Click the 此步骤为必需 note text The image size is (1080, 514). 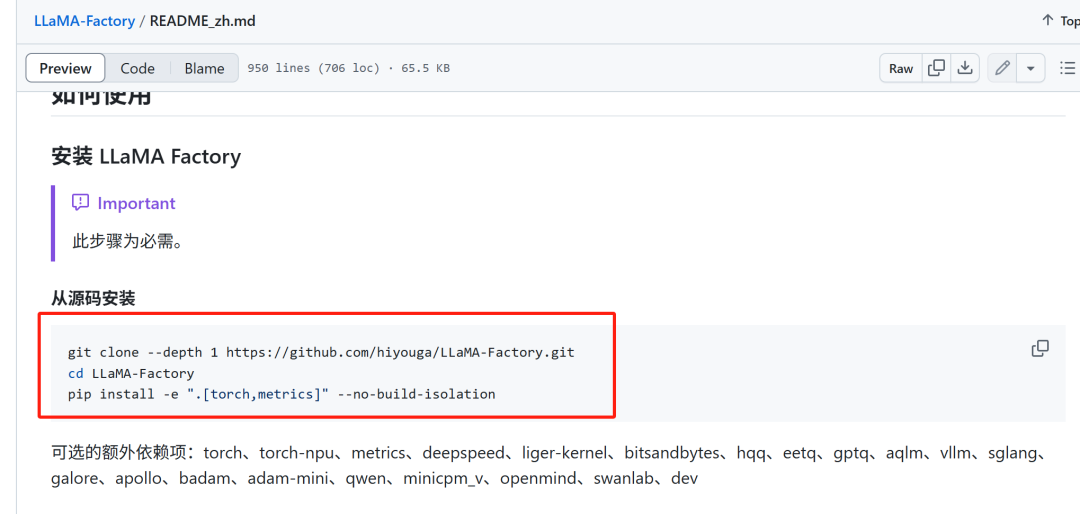click(x=127, y=241)
